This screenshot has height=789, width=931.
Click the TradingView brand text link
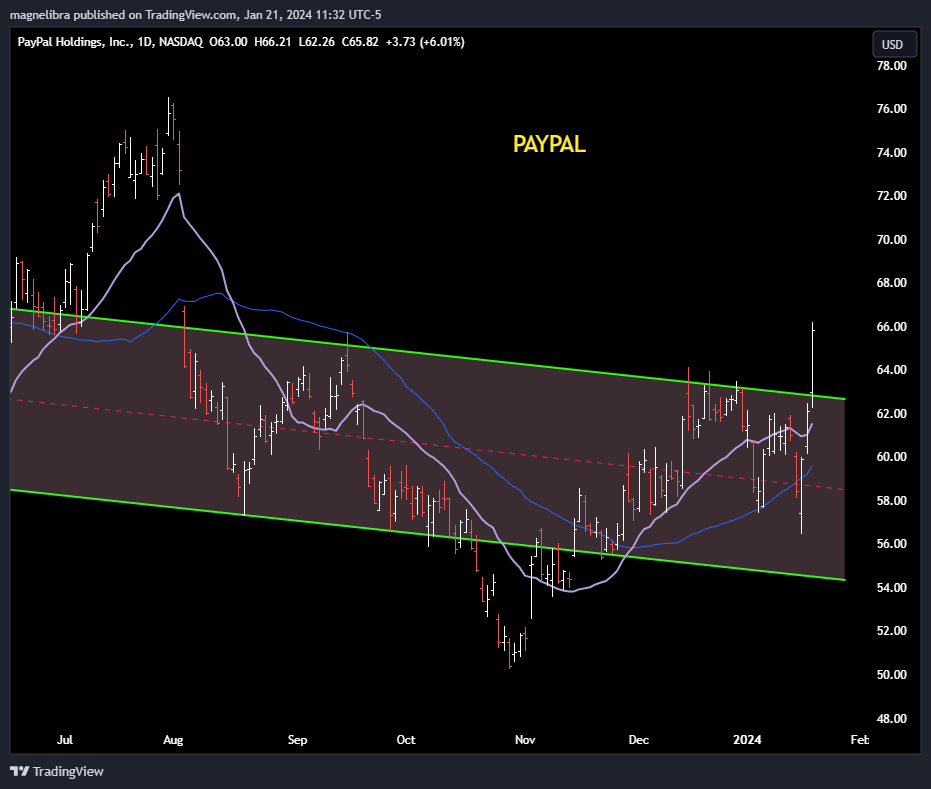[68, 771]
